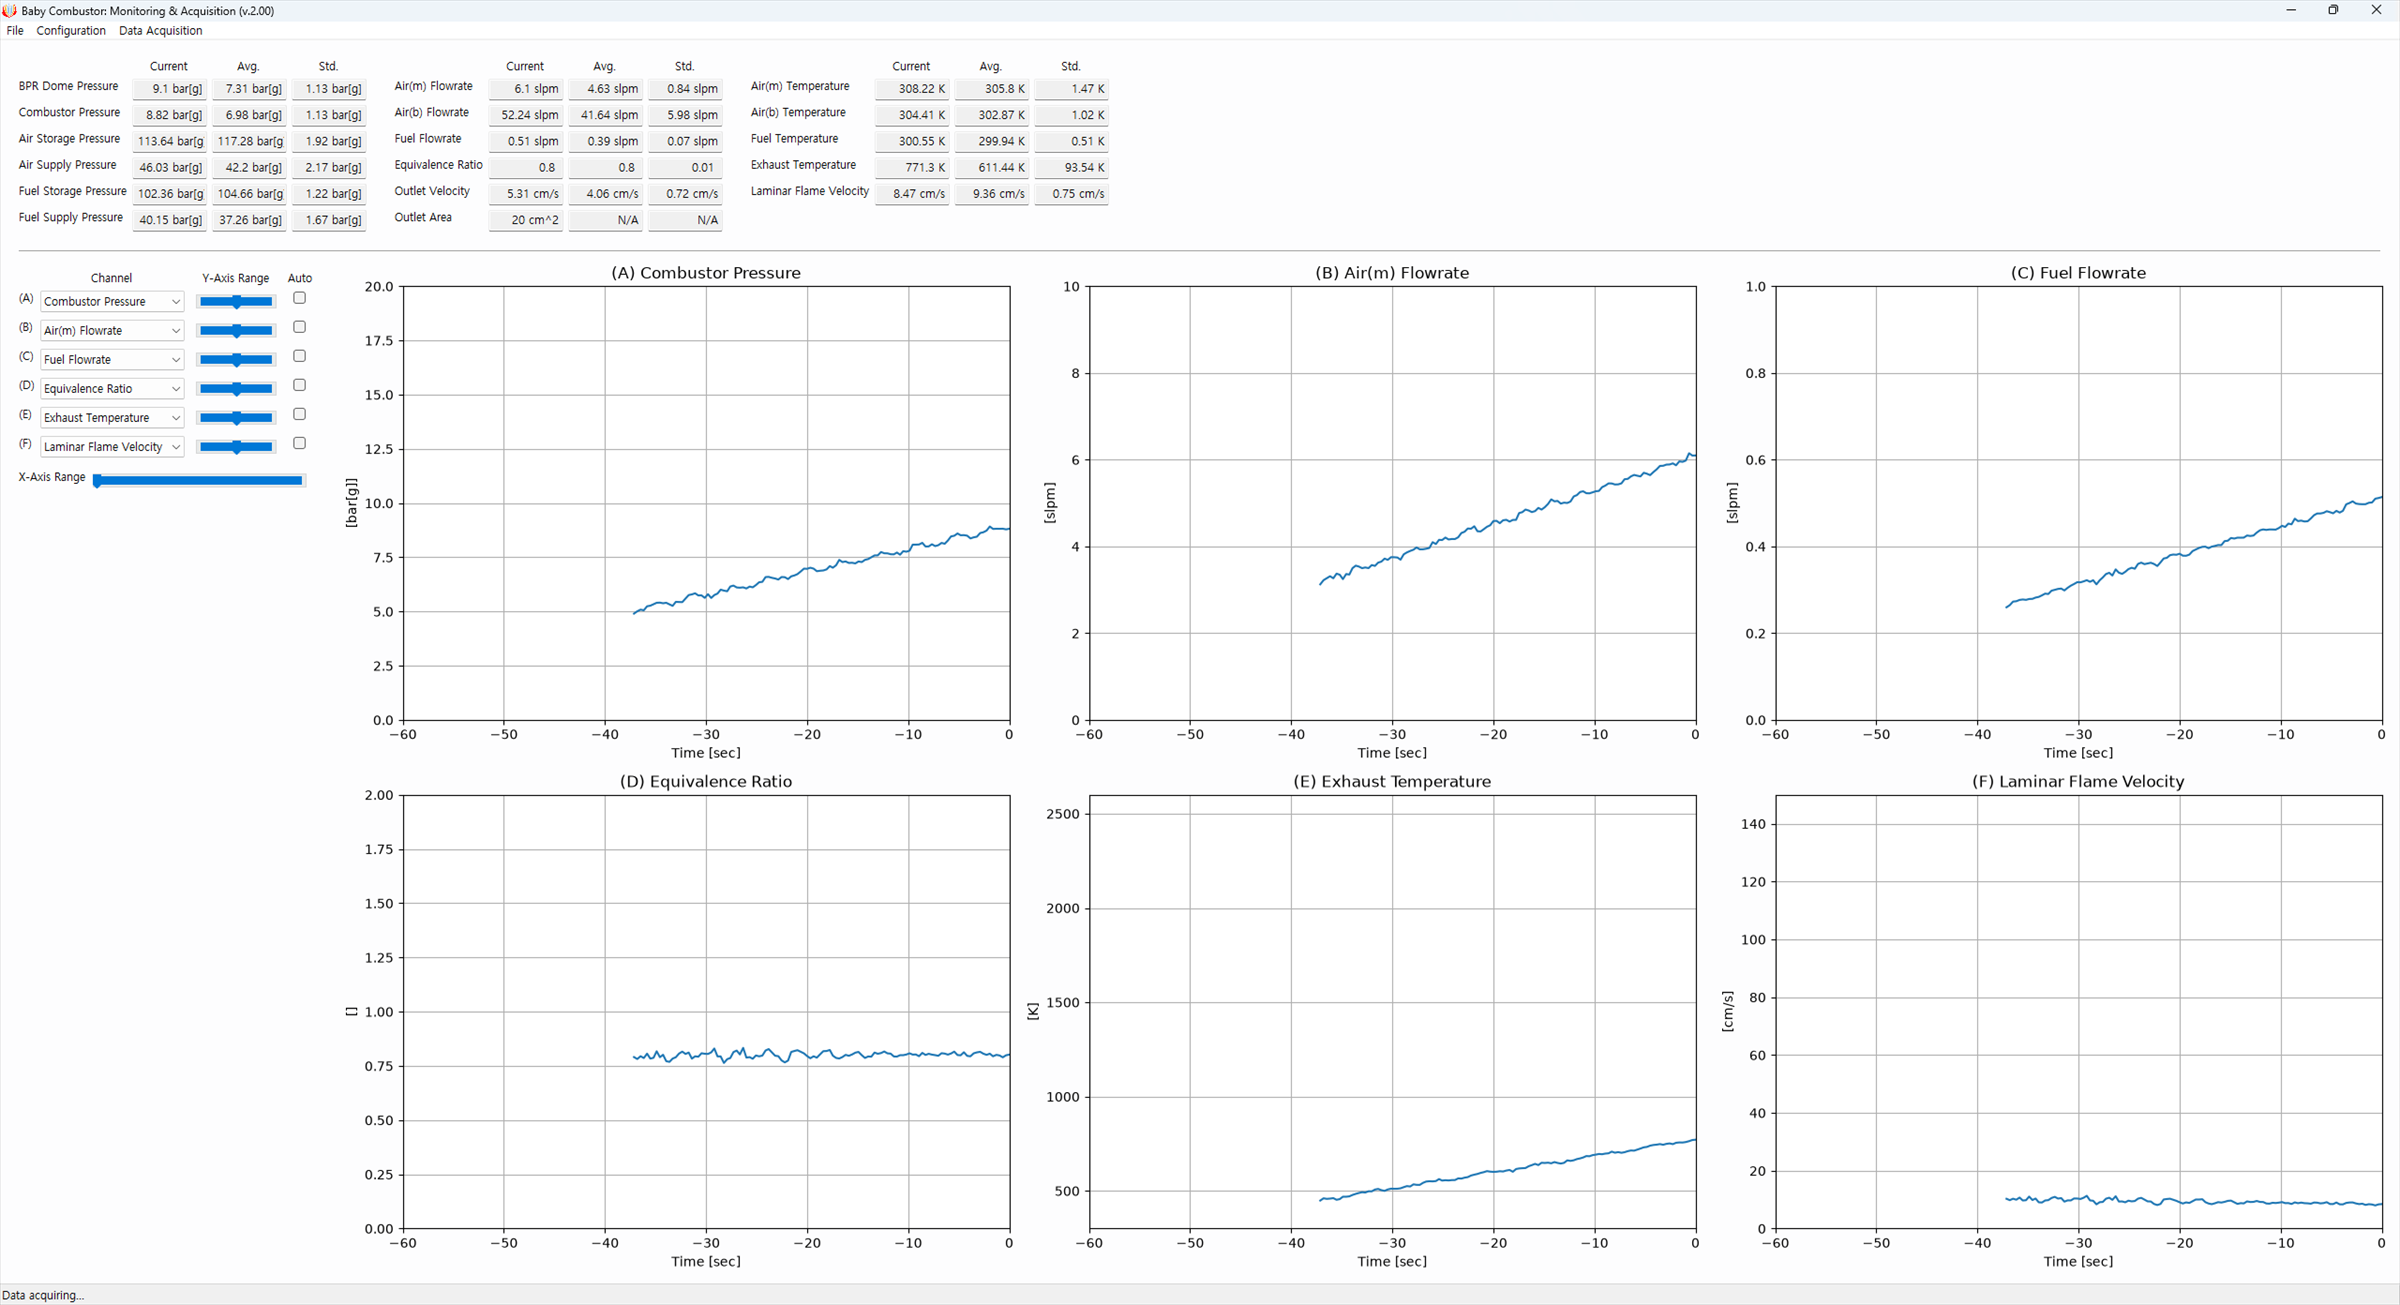Enable Auto for channel (D) Equivalence Ratio

299,385
